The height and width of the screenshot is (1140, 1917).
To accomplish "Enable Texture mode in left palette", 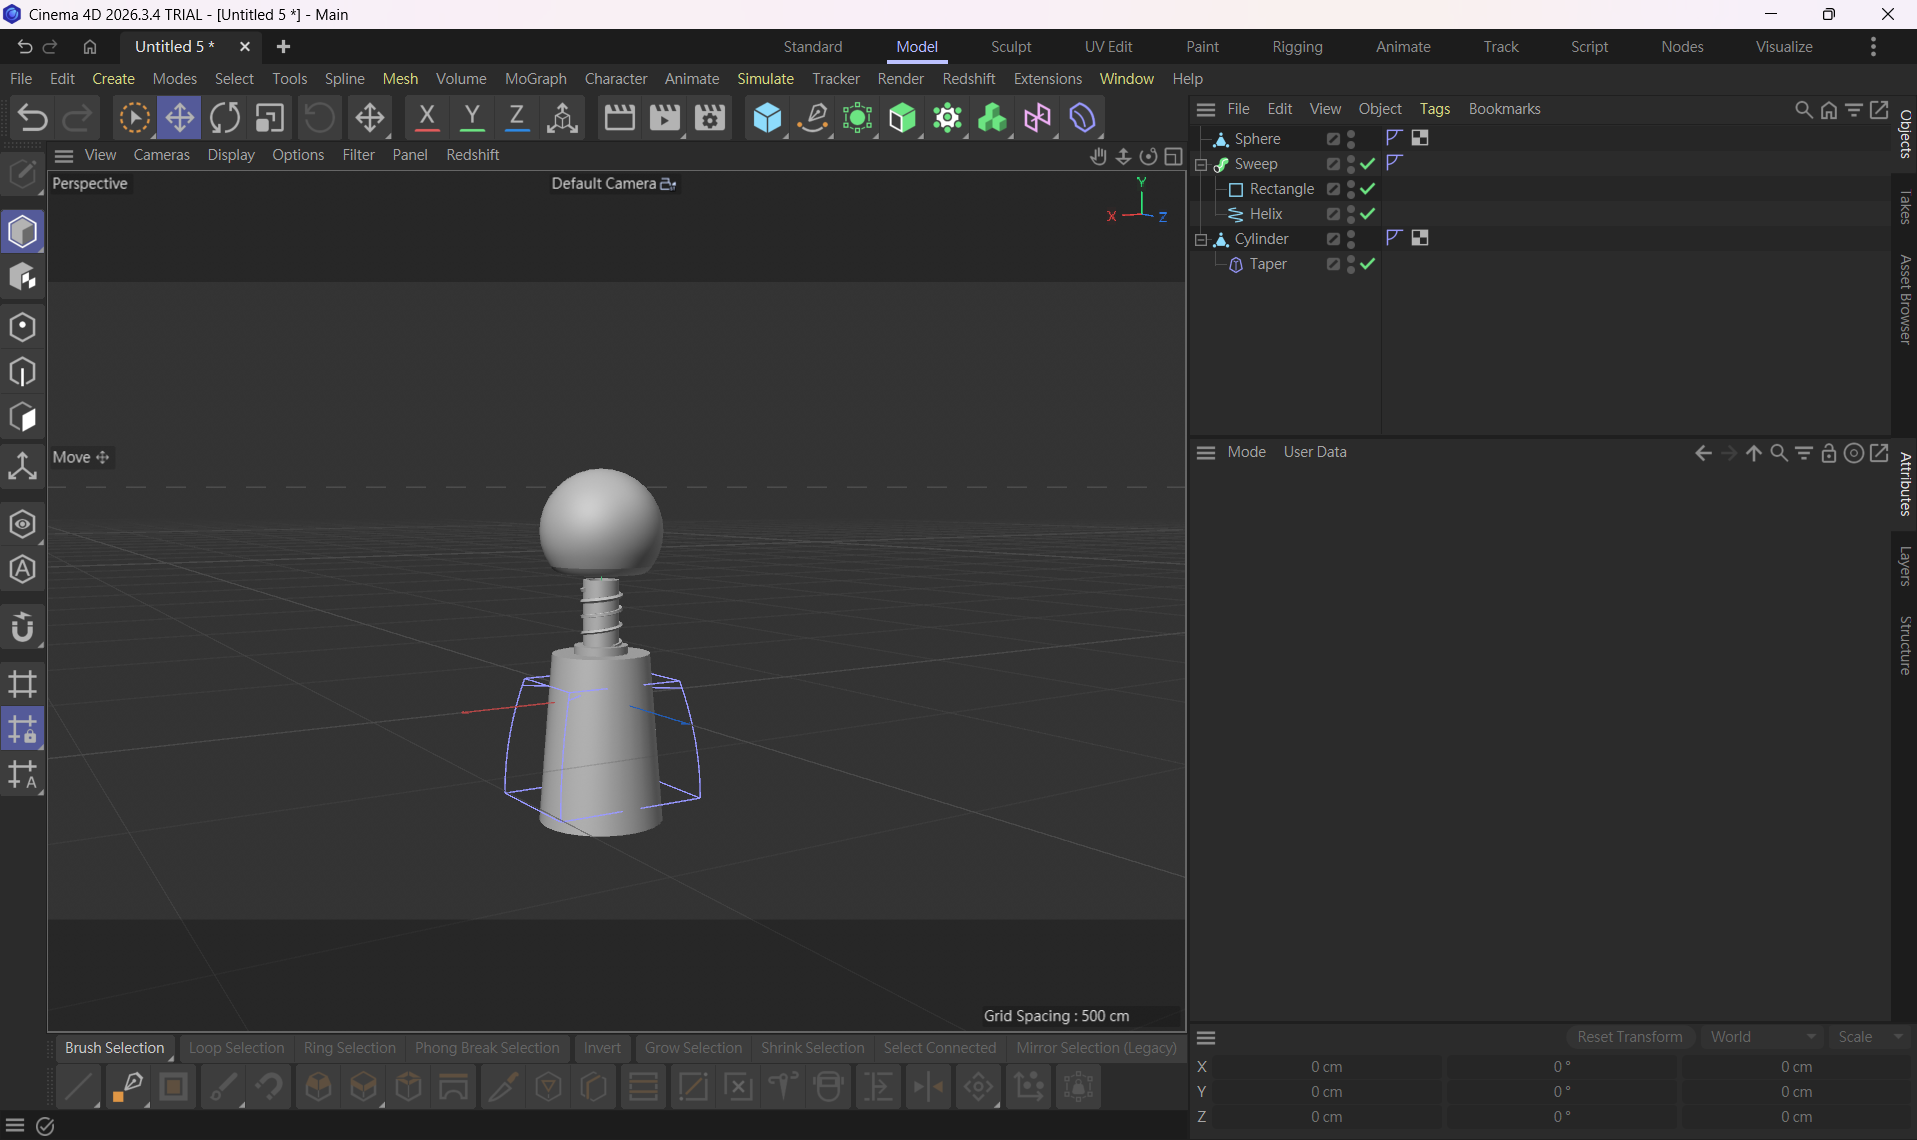I will click(x=22, y=278).
